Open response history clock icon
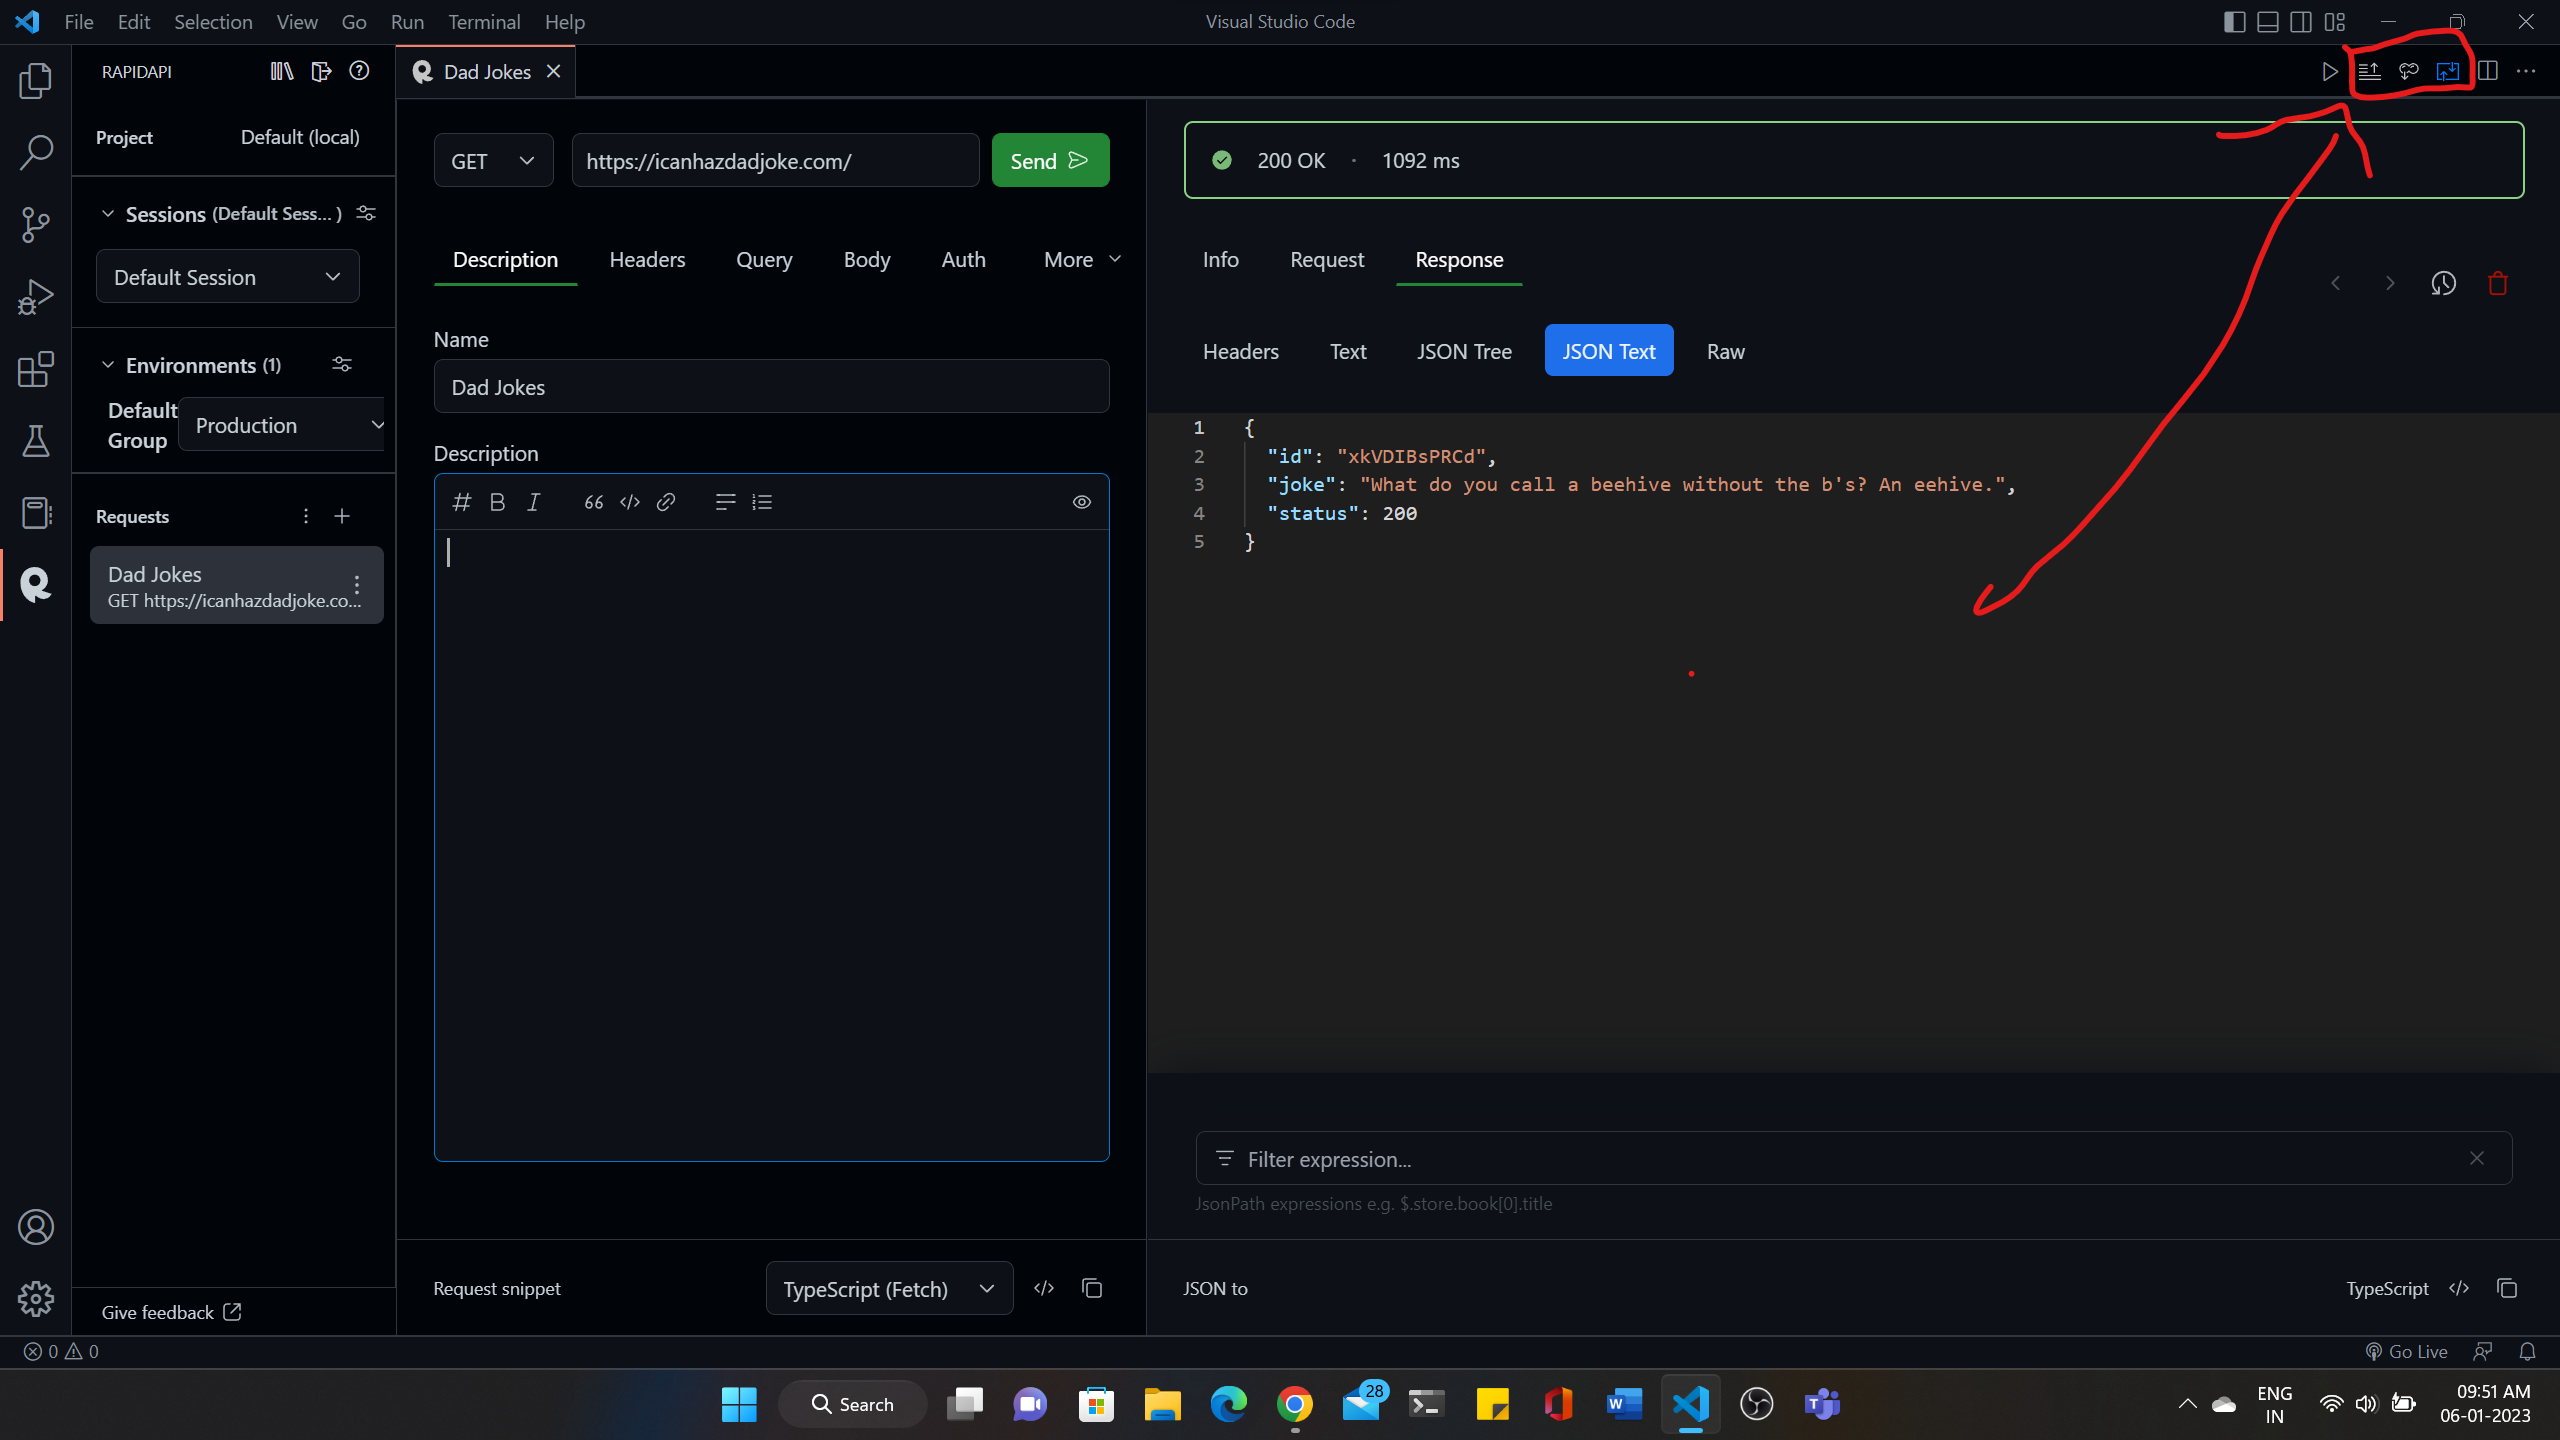 (2443, 284)
